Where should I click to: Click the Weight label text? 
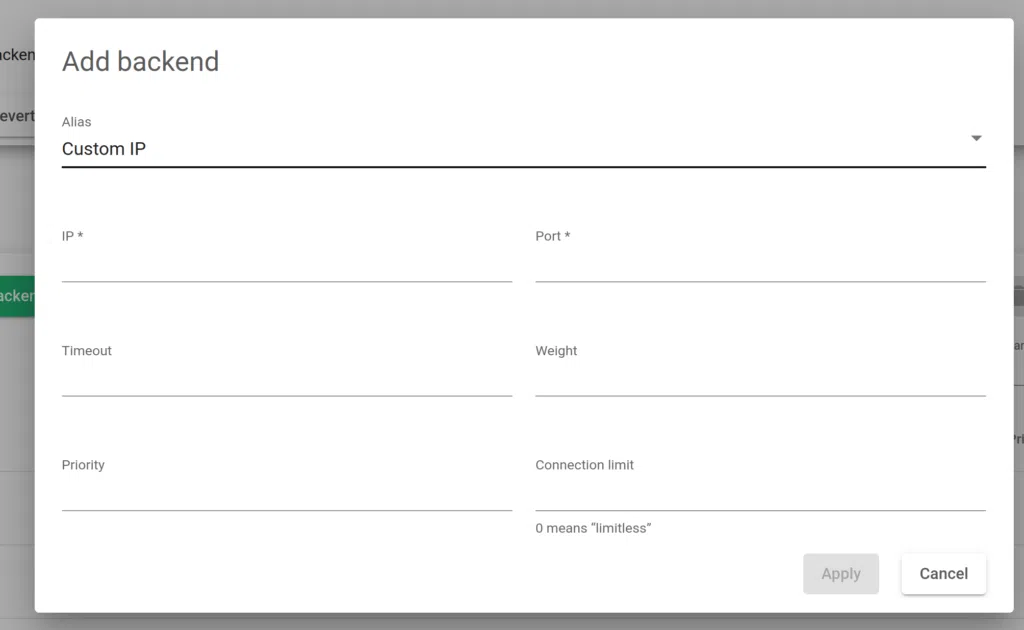pyautogui.click(x=556, y=351)
